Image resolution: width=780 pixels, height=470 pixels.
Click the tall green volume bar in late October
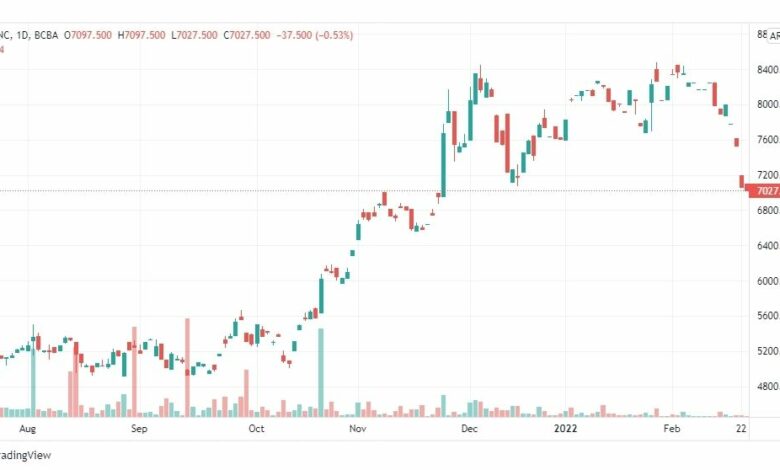[x=321, y=373]
